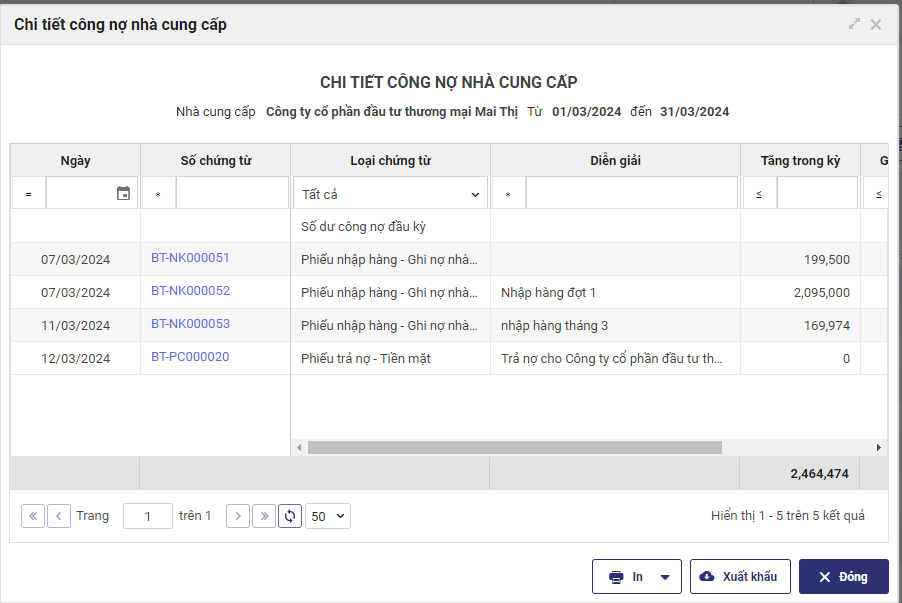Click the Đóng button
The height and width of the screenshot is (603, 902).
pos(843,577)
